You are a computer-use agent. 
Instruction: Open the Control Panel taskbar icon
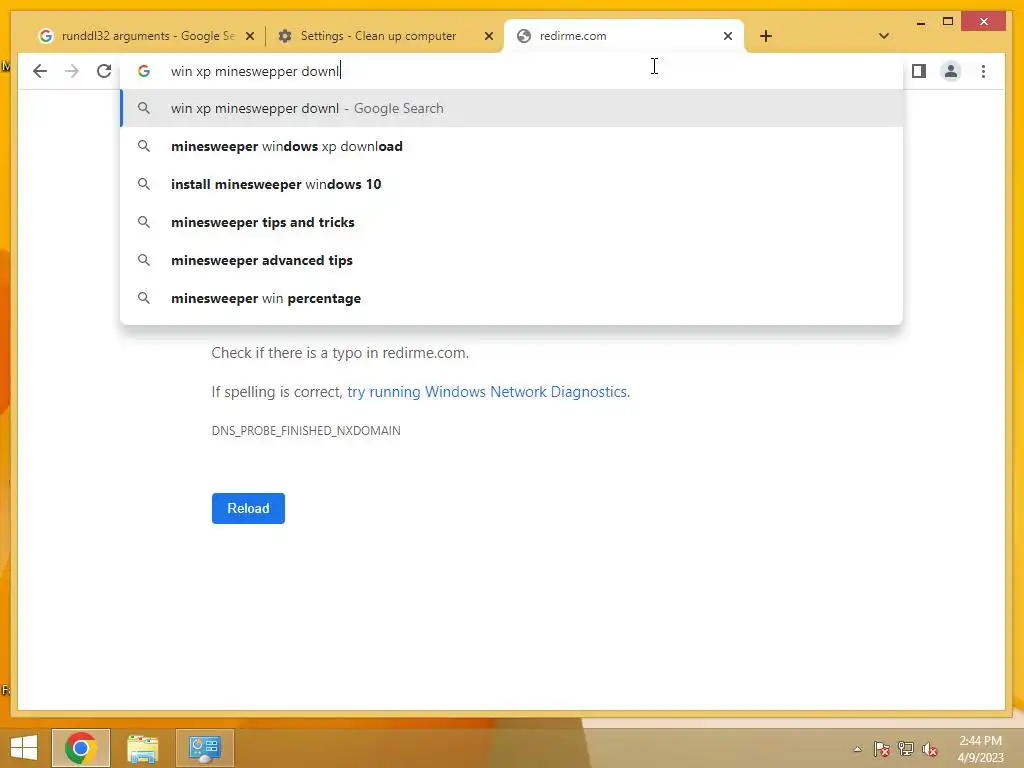coord(204,748)
